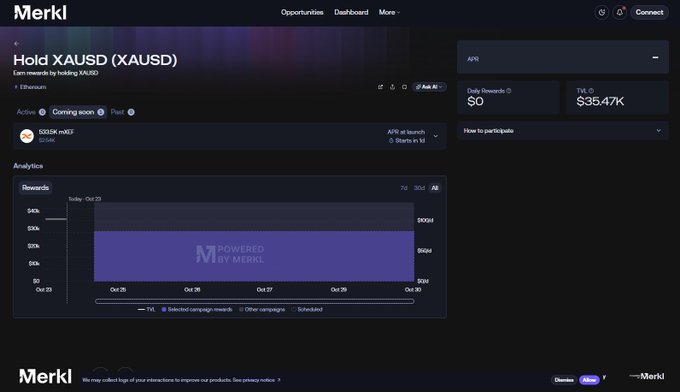Open the notifications bell
680x392 pixels.
tap(620, 13)
